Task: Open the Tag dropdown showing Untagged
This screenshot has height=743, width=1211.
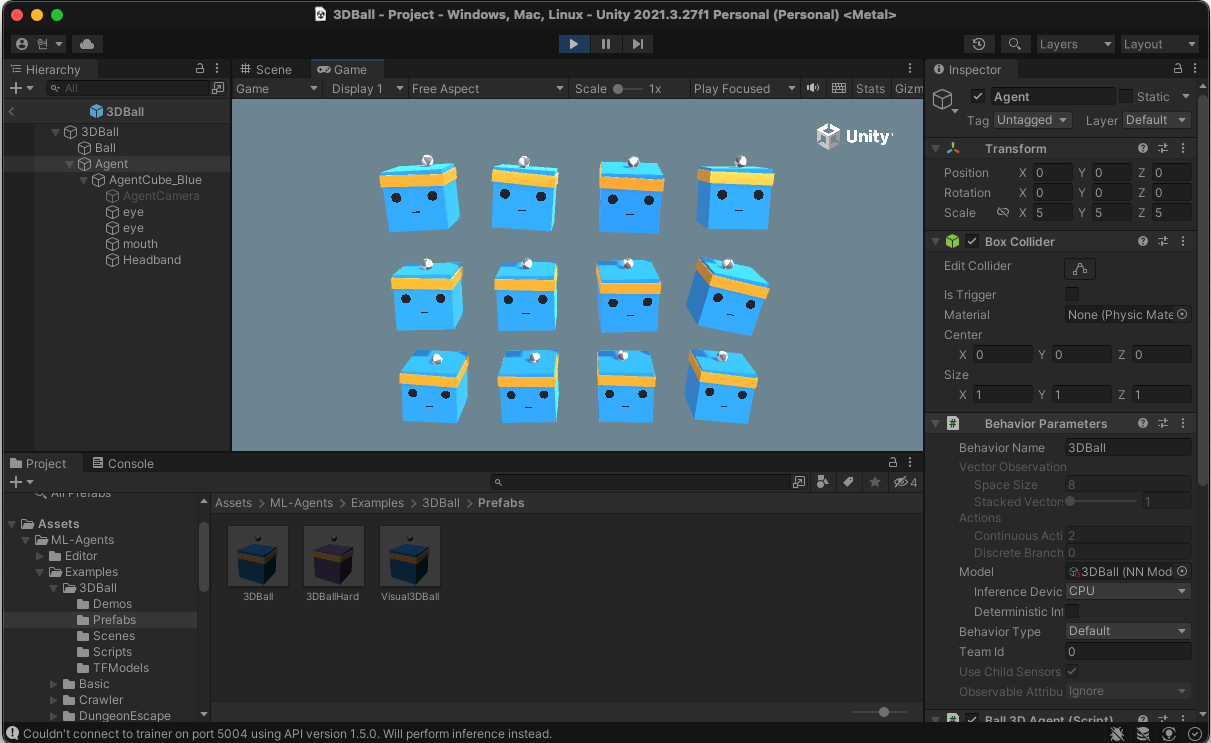Action: point(1032,120)
